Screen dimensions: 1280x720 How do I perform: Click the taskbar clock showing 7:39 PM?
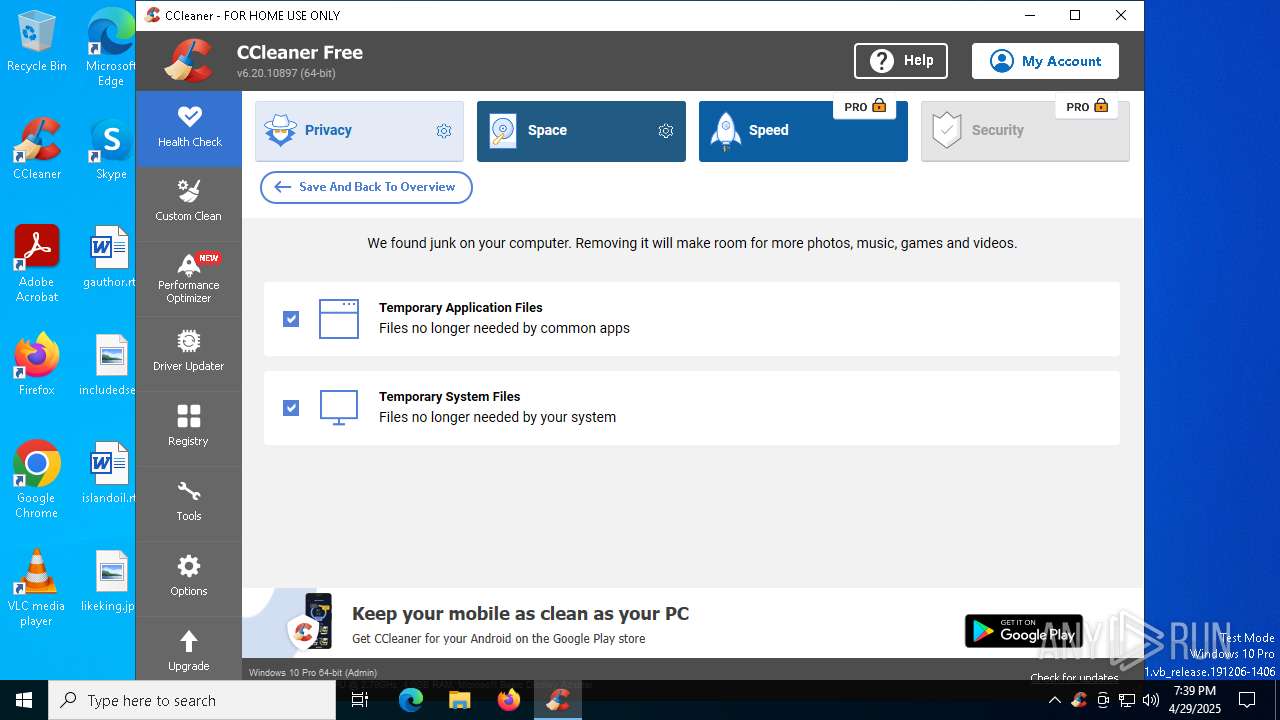coord(1195,700)
